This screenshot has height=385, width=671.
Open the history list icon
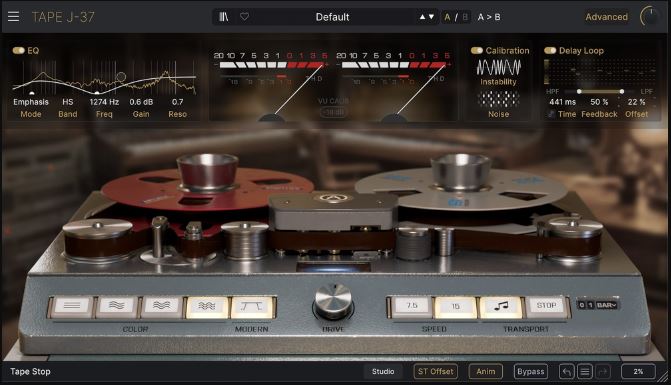585,372
